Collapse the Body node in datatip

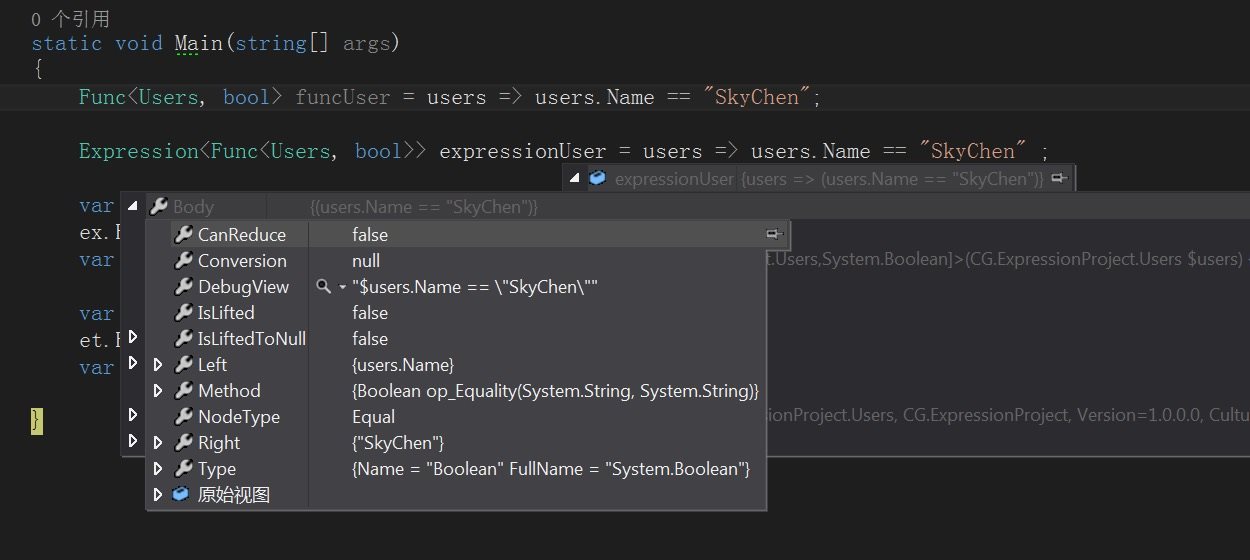click(x=133, y=207)
